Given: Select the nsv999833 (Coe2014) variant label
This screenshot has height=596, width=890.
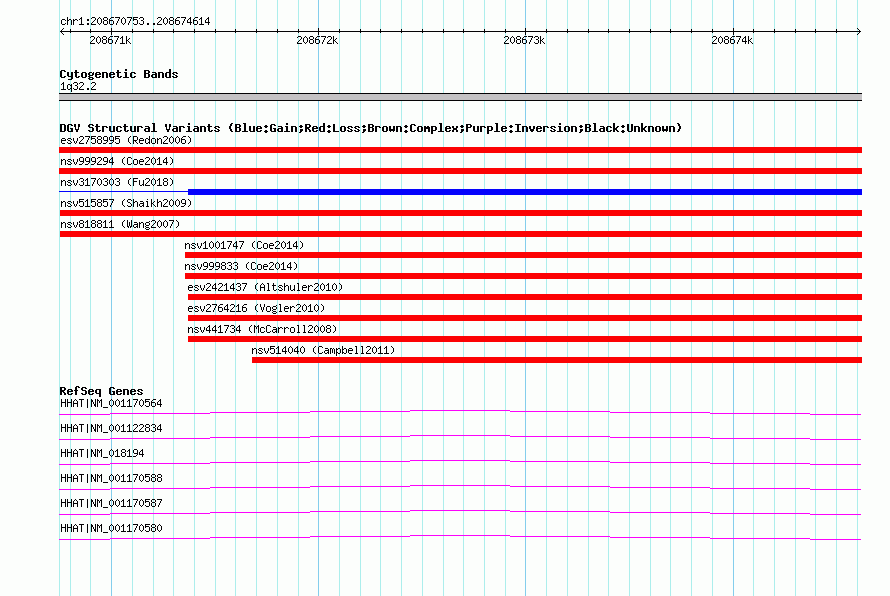Looking at the screenshot, I should [x=241, y=266].
